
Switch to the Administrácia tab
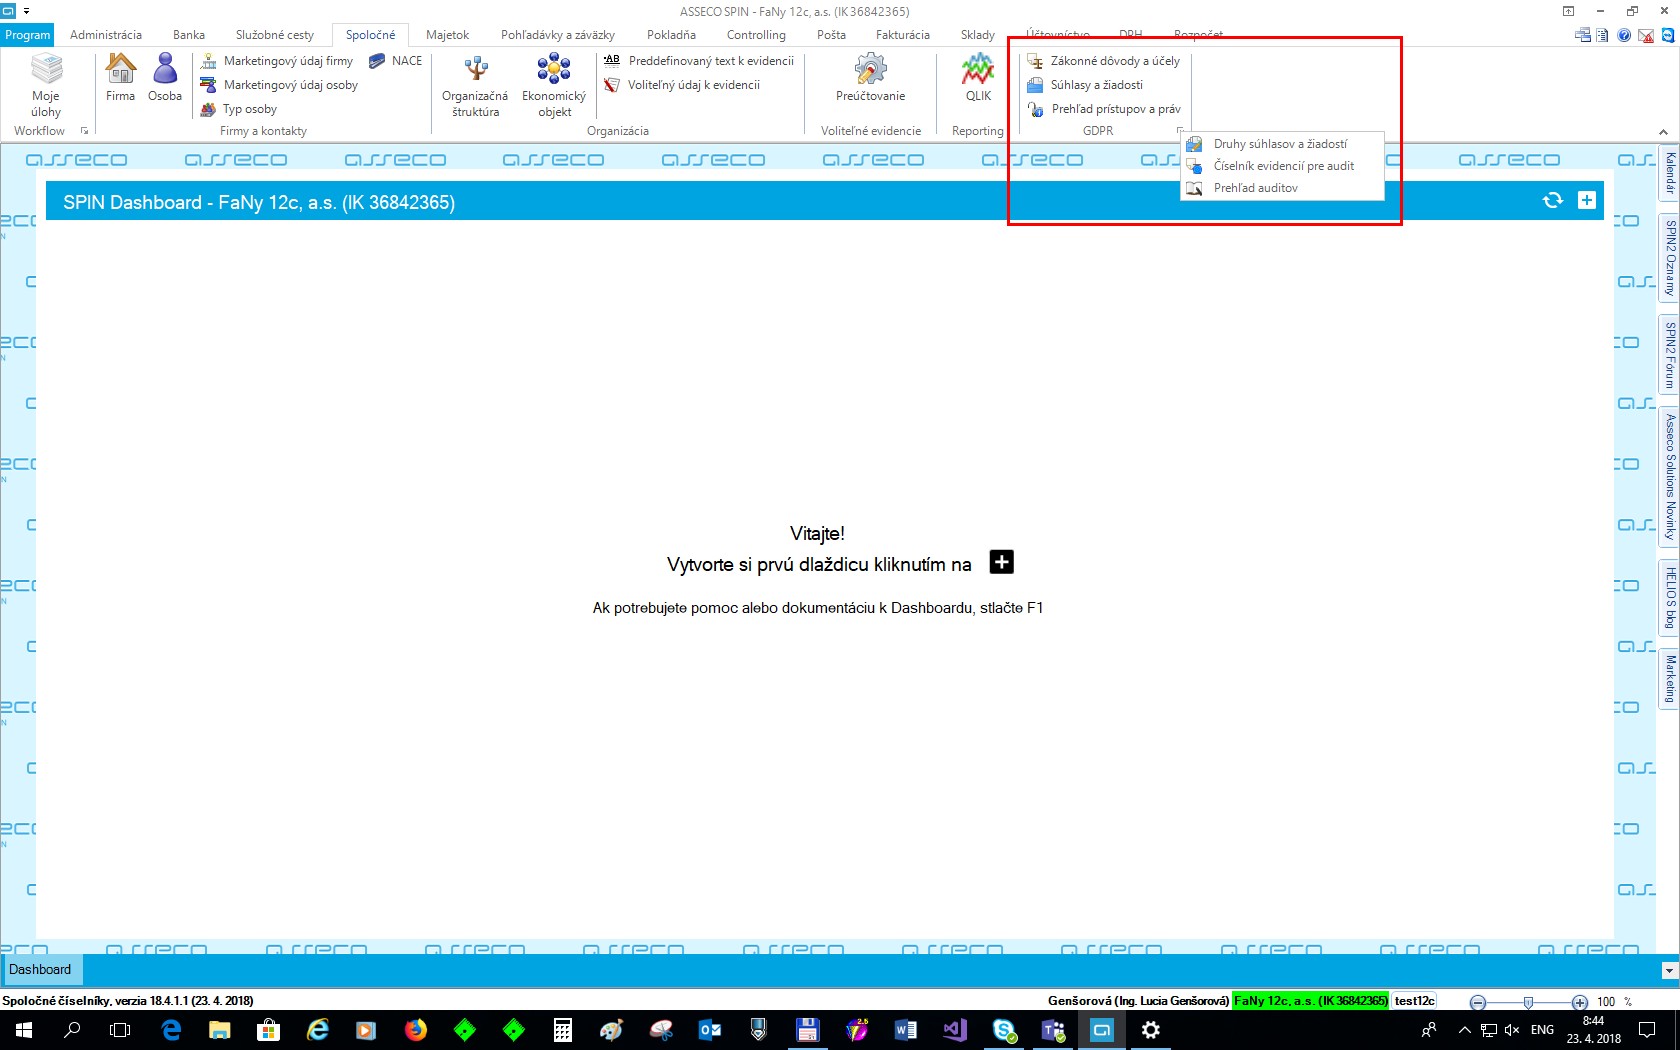106,35
